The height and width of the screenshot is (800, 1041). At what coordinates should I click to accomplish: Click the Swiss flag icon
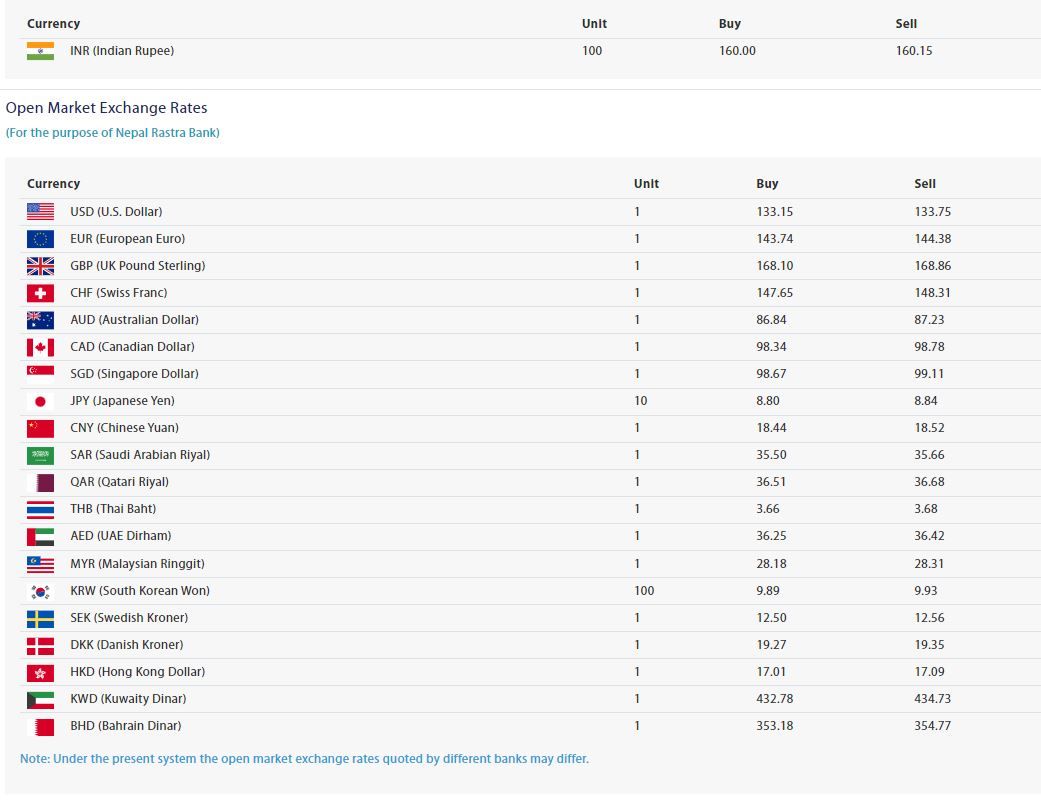pos(40,293)
